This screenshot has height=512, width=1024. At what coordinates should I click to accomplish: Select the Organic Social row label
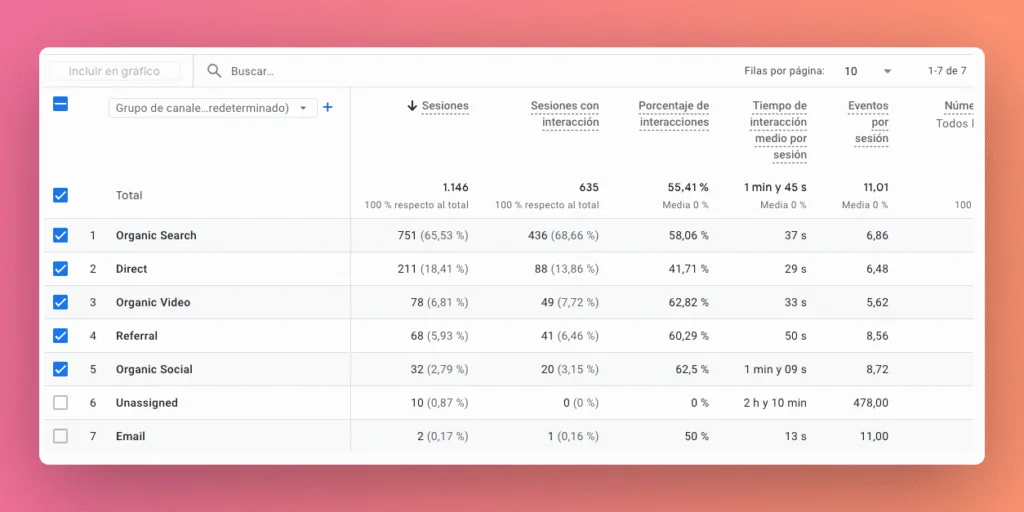pos(154,369)
